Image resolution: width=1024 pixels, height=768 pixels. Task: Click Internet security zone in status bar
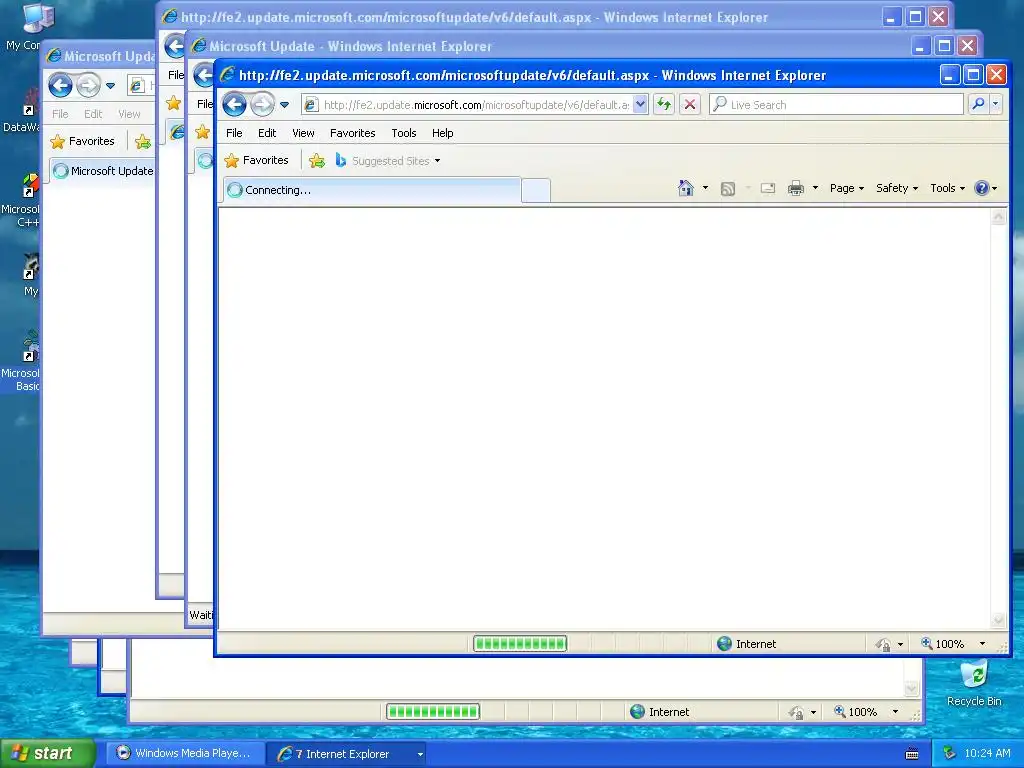click(x=746, y=644)
